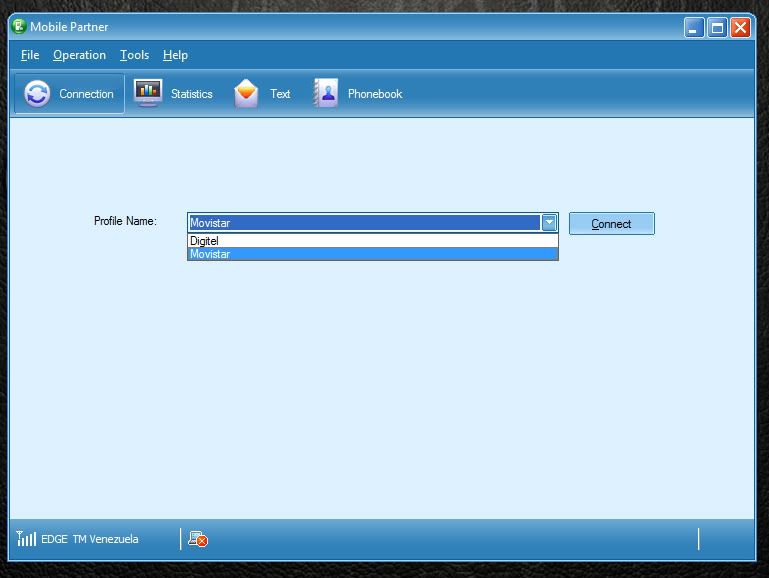Open the Operation menu

point(79,55)
